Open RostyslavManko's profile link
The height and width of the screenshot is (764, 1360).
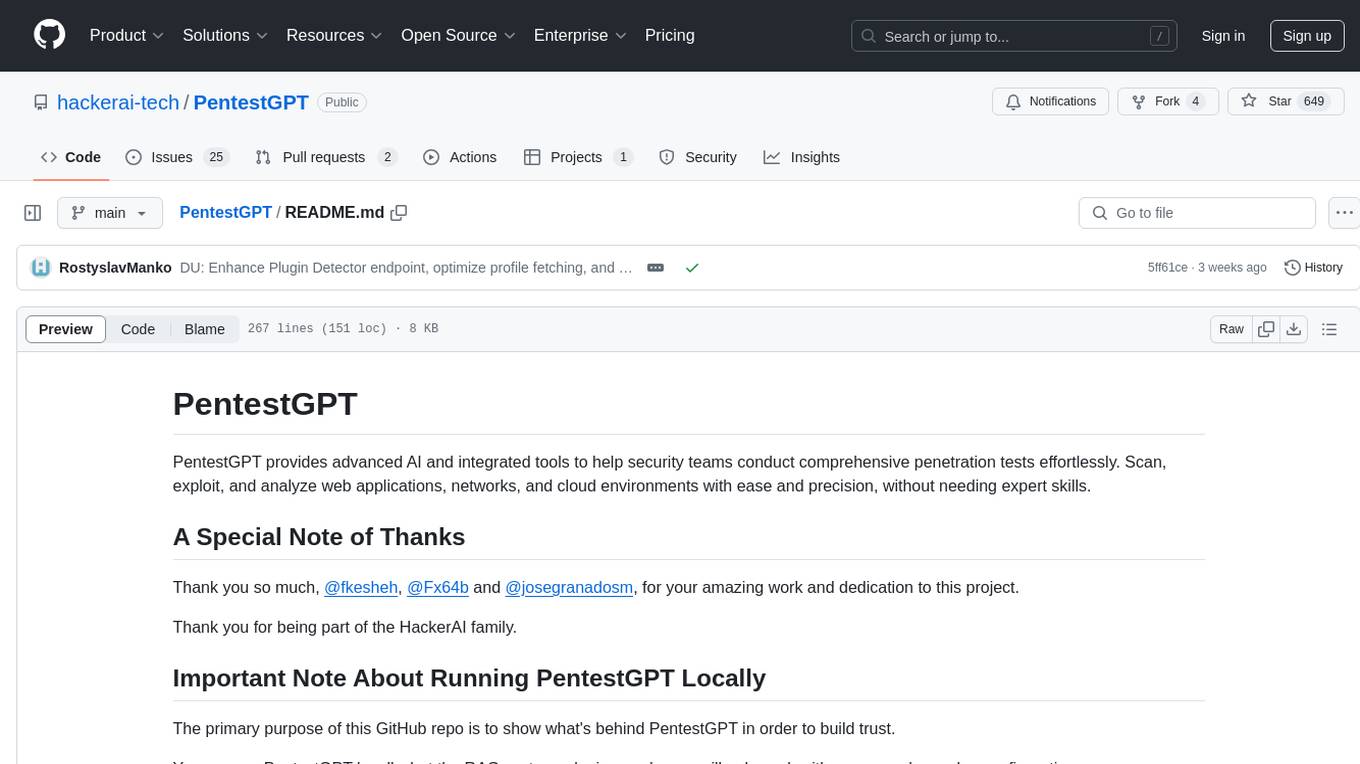[115, 267]
